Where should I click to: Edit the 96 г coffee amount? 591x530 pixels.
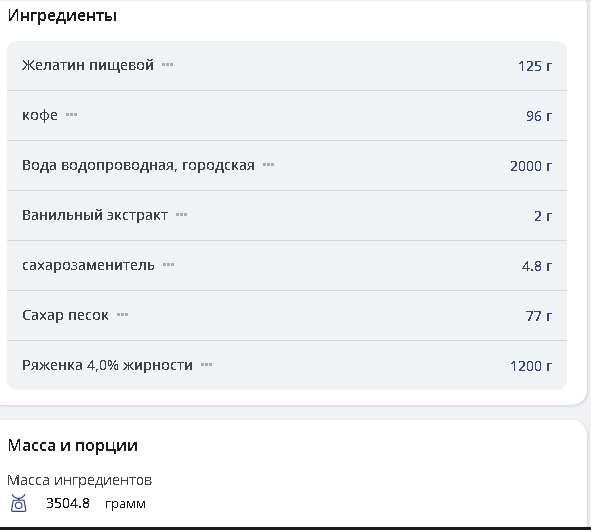[x=539, y=116]
